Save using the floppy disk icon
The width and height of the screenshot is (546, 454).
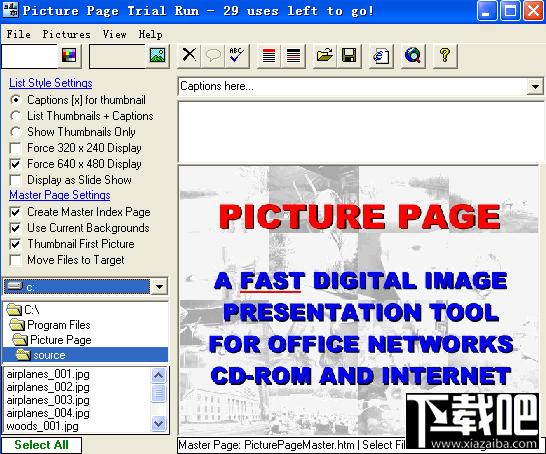tap(349, 56)
